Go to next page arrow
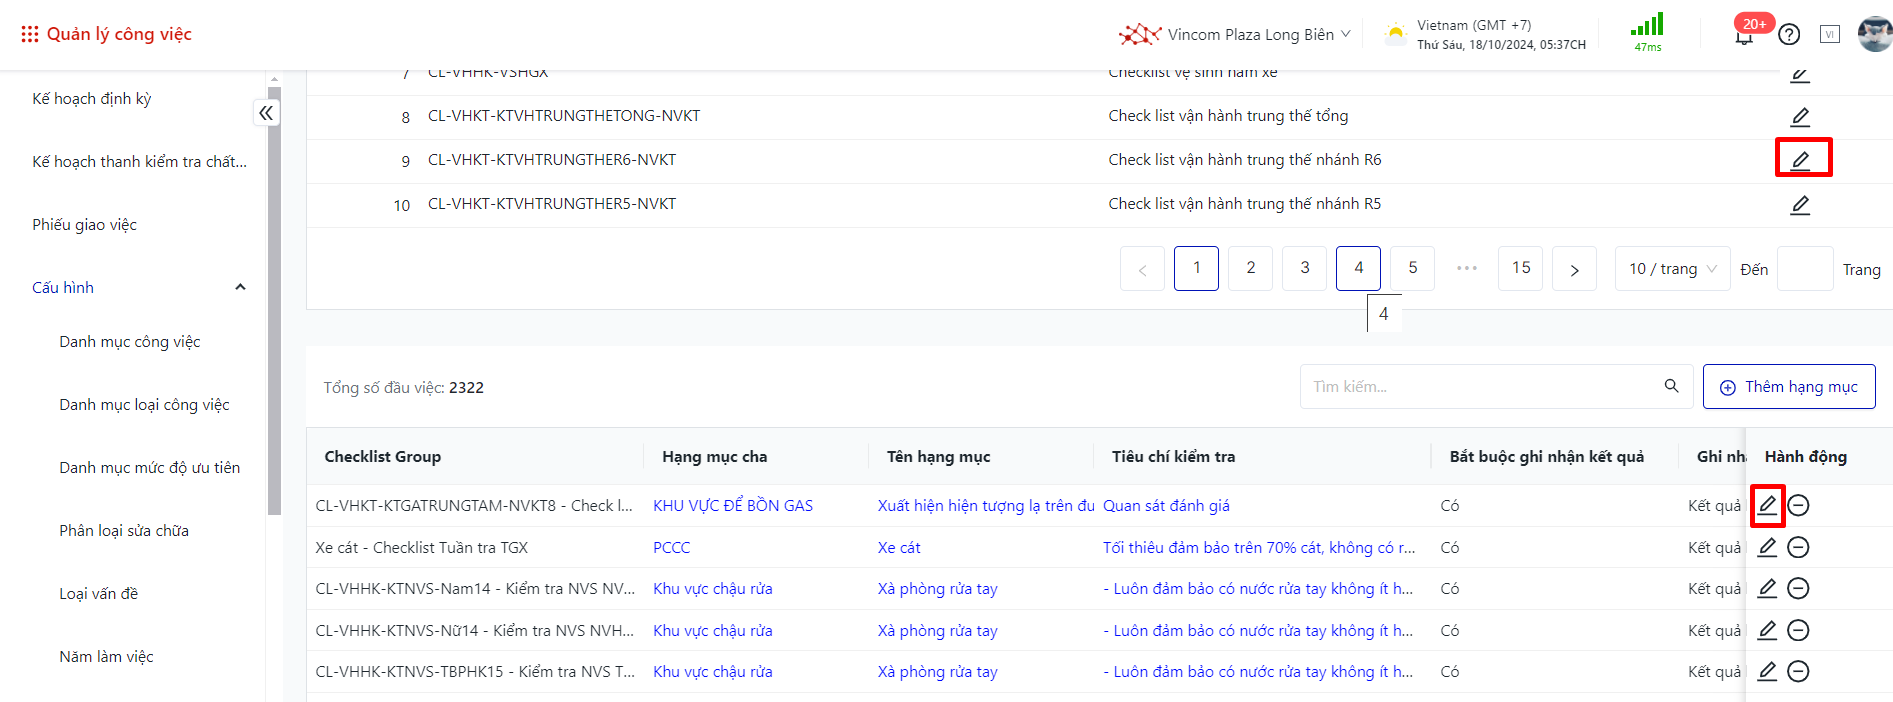This screenshot has width=1893, height=702. [x=1574, y=269]
